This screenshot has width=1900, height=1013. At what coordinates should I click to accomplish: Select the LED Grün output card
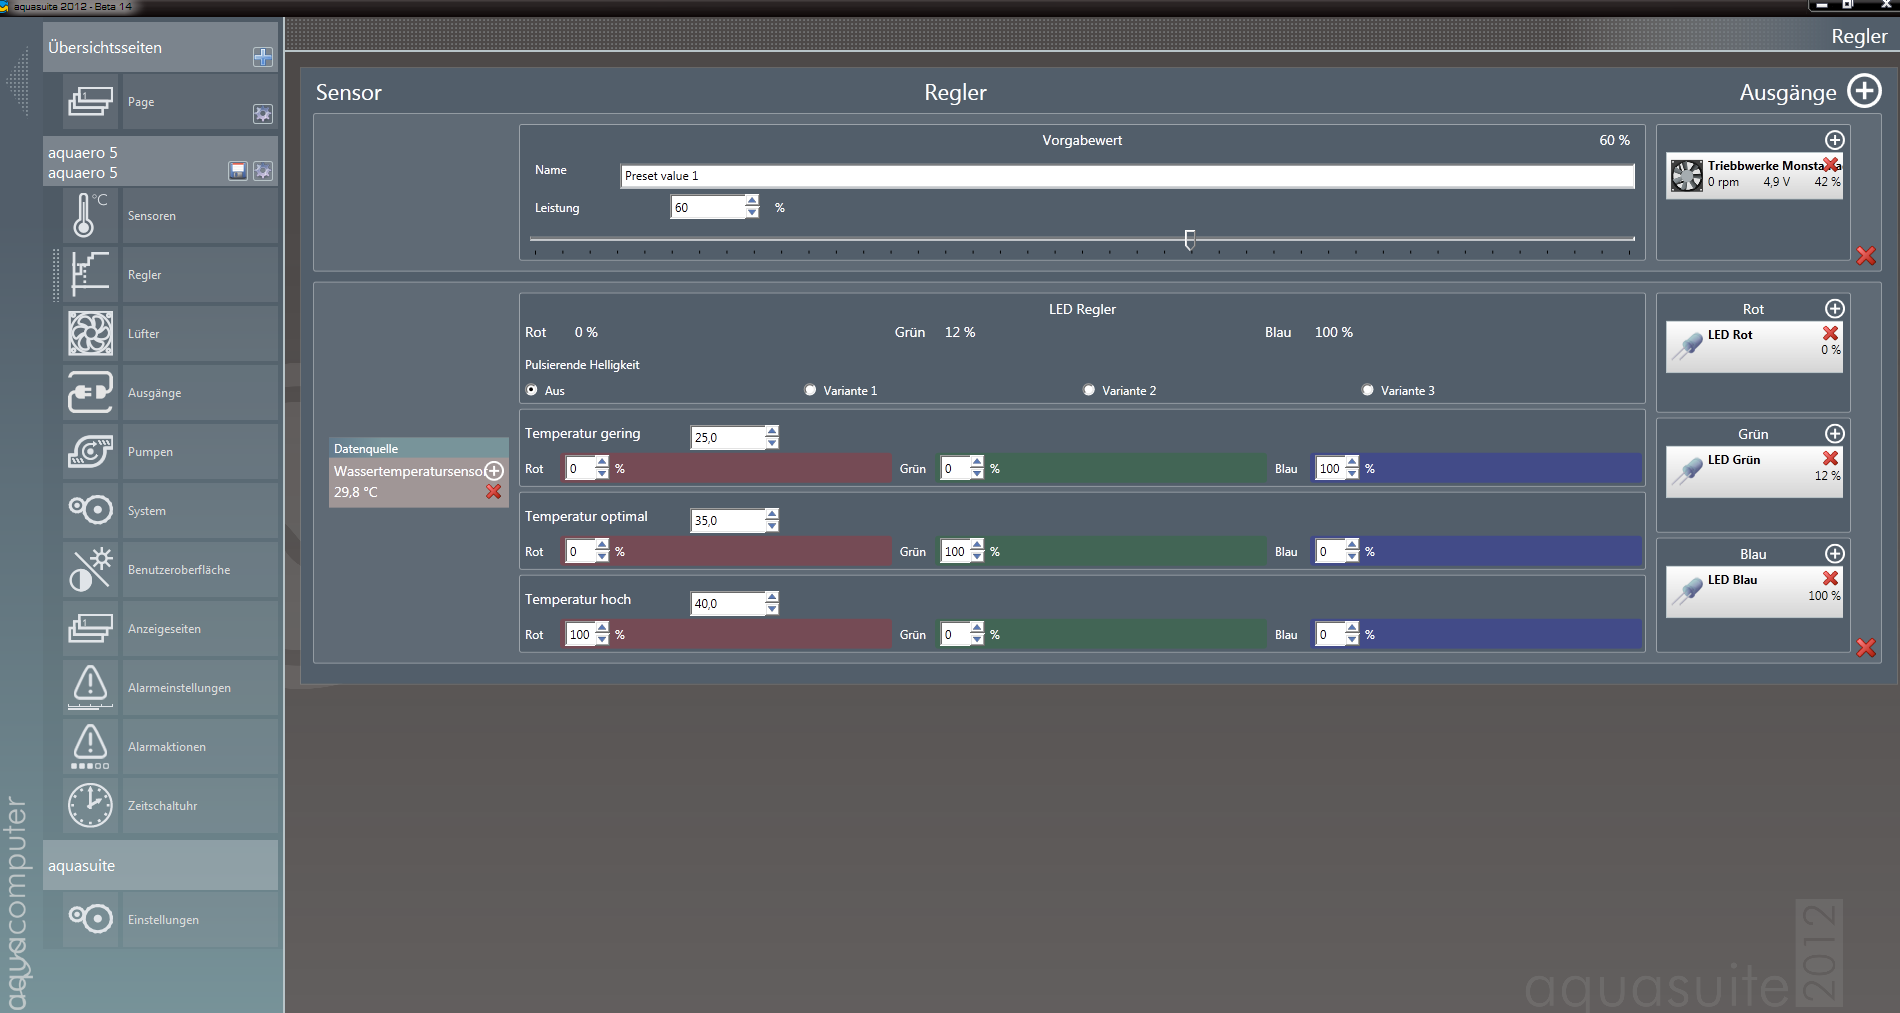click(x=1754, y=471)
